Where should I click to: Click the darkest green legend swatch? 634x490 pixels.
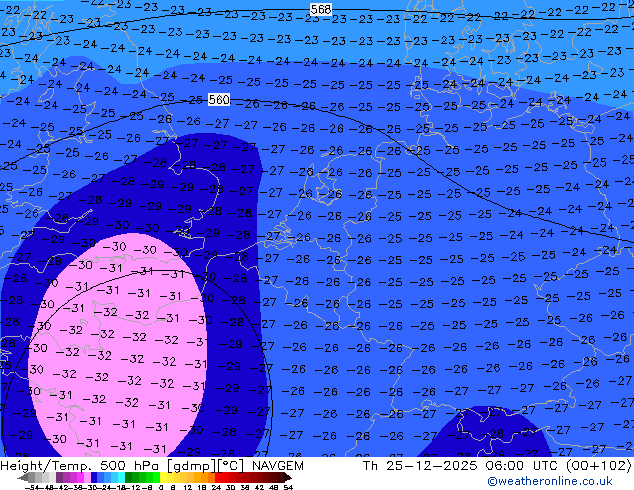(129, 478)
